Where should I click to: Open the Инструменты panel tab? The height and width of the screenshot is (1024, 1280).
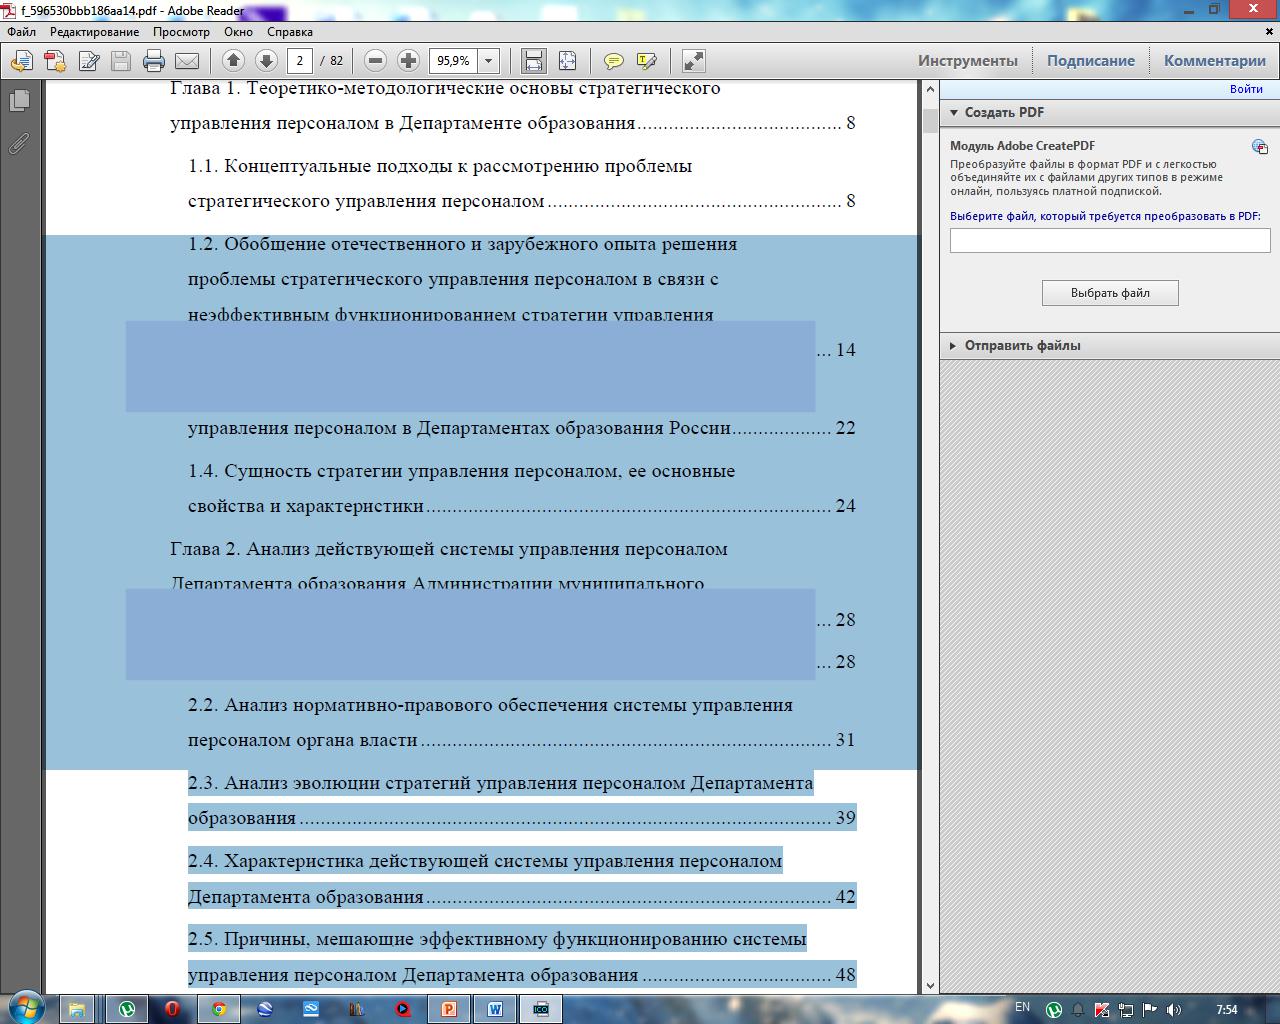point(967,61)
